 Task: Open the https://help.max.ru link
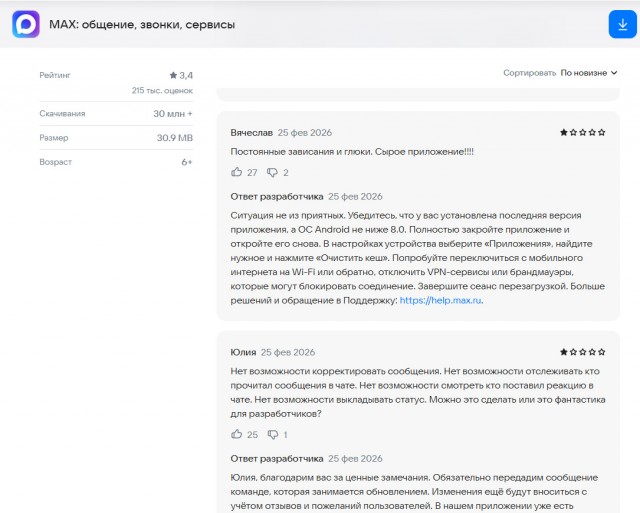pyautogui.click(x=440, y=300)
